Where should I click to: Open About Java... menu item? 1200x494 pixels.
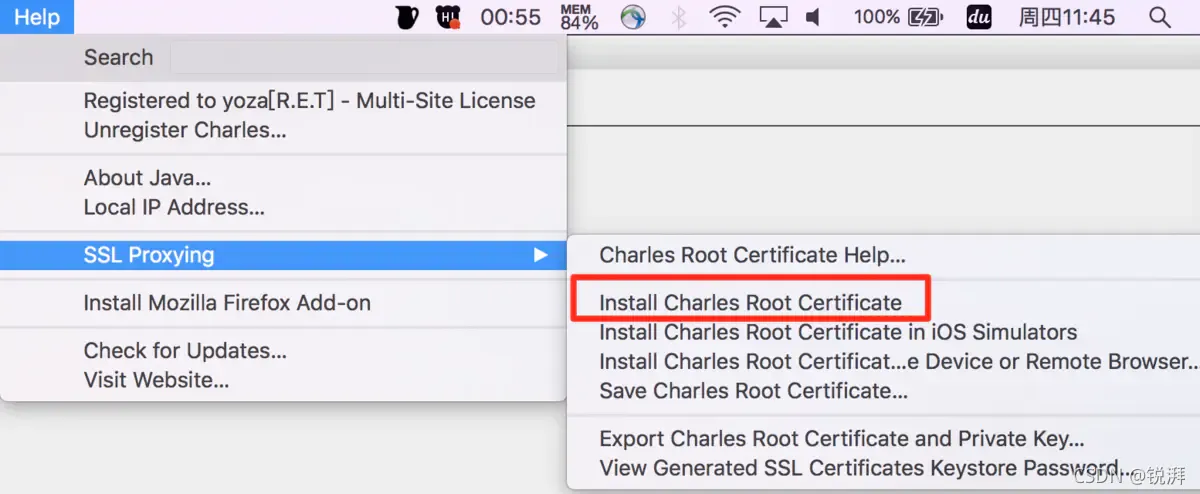pyautogui.click(x=148, y=178)
